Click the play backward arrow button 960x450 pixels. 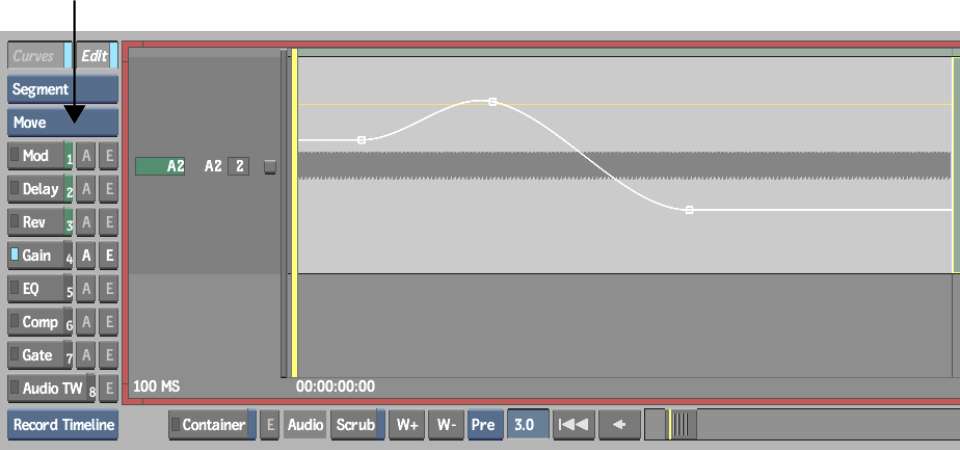(619, 424)
